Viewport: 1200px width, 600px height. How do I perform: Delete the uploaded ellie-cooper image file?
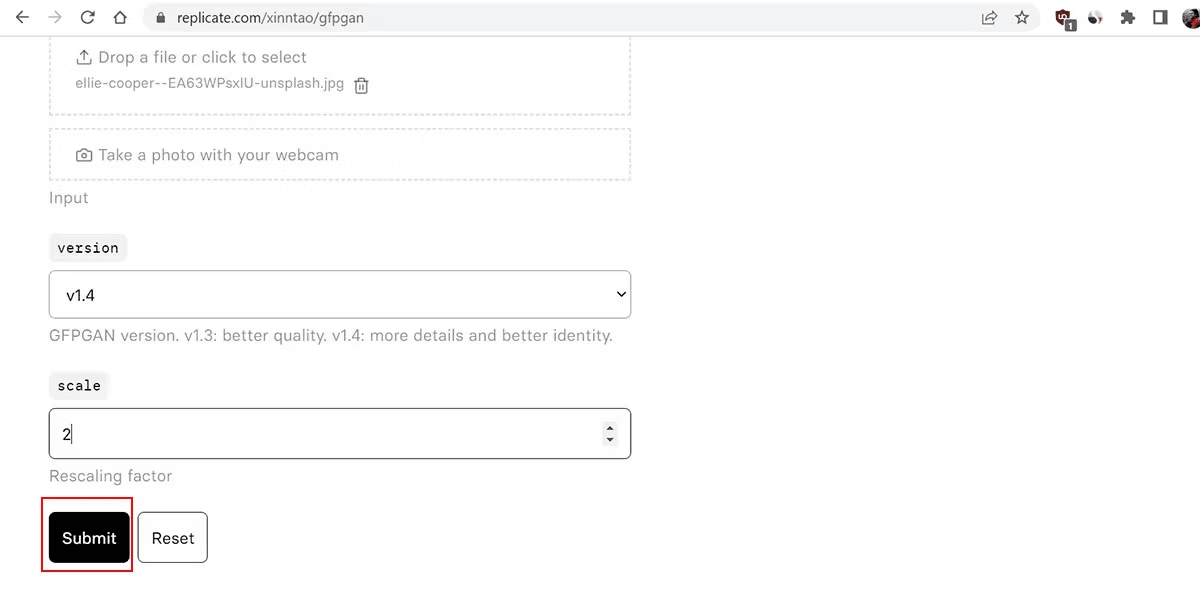(x=362, y=86)
